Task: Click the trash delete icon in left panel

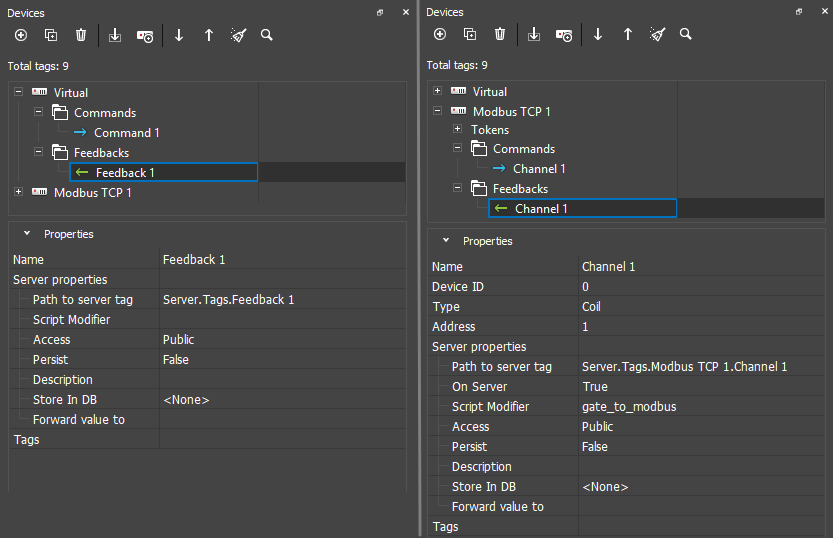Action: click(81, 35)
